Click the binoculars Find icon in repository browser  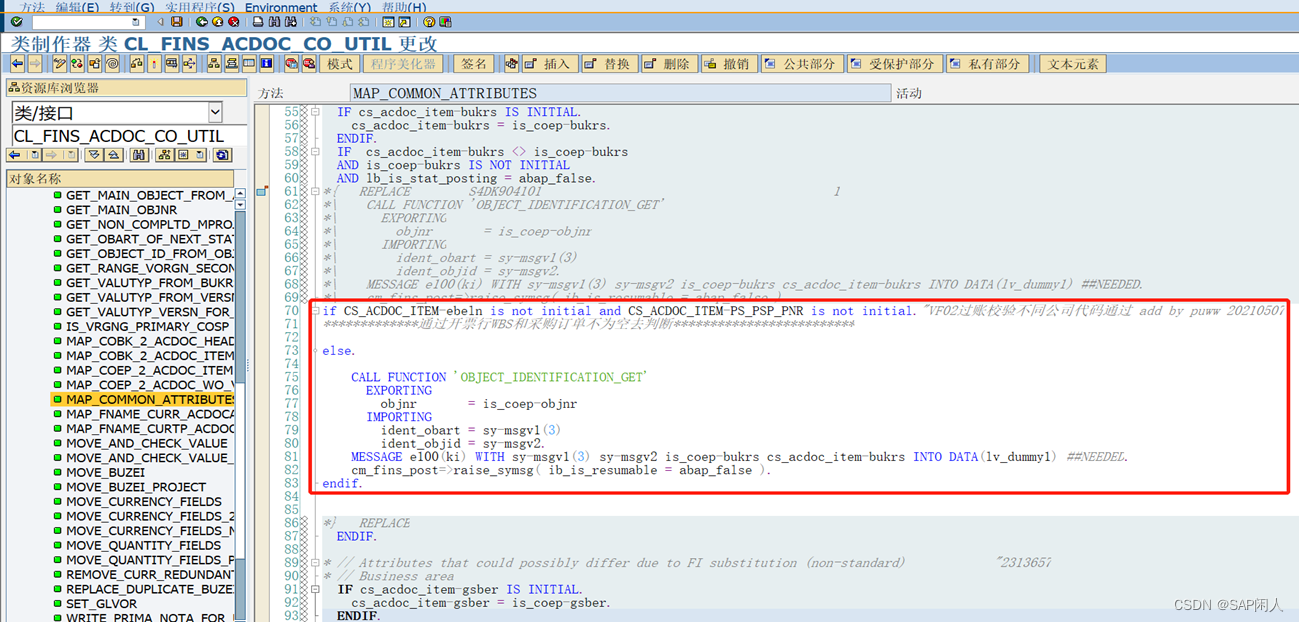139,155
